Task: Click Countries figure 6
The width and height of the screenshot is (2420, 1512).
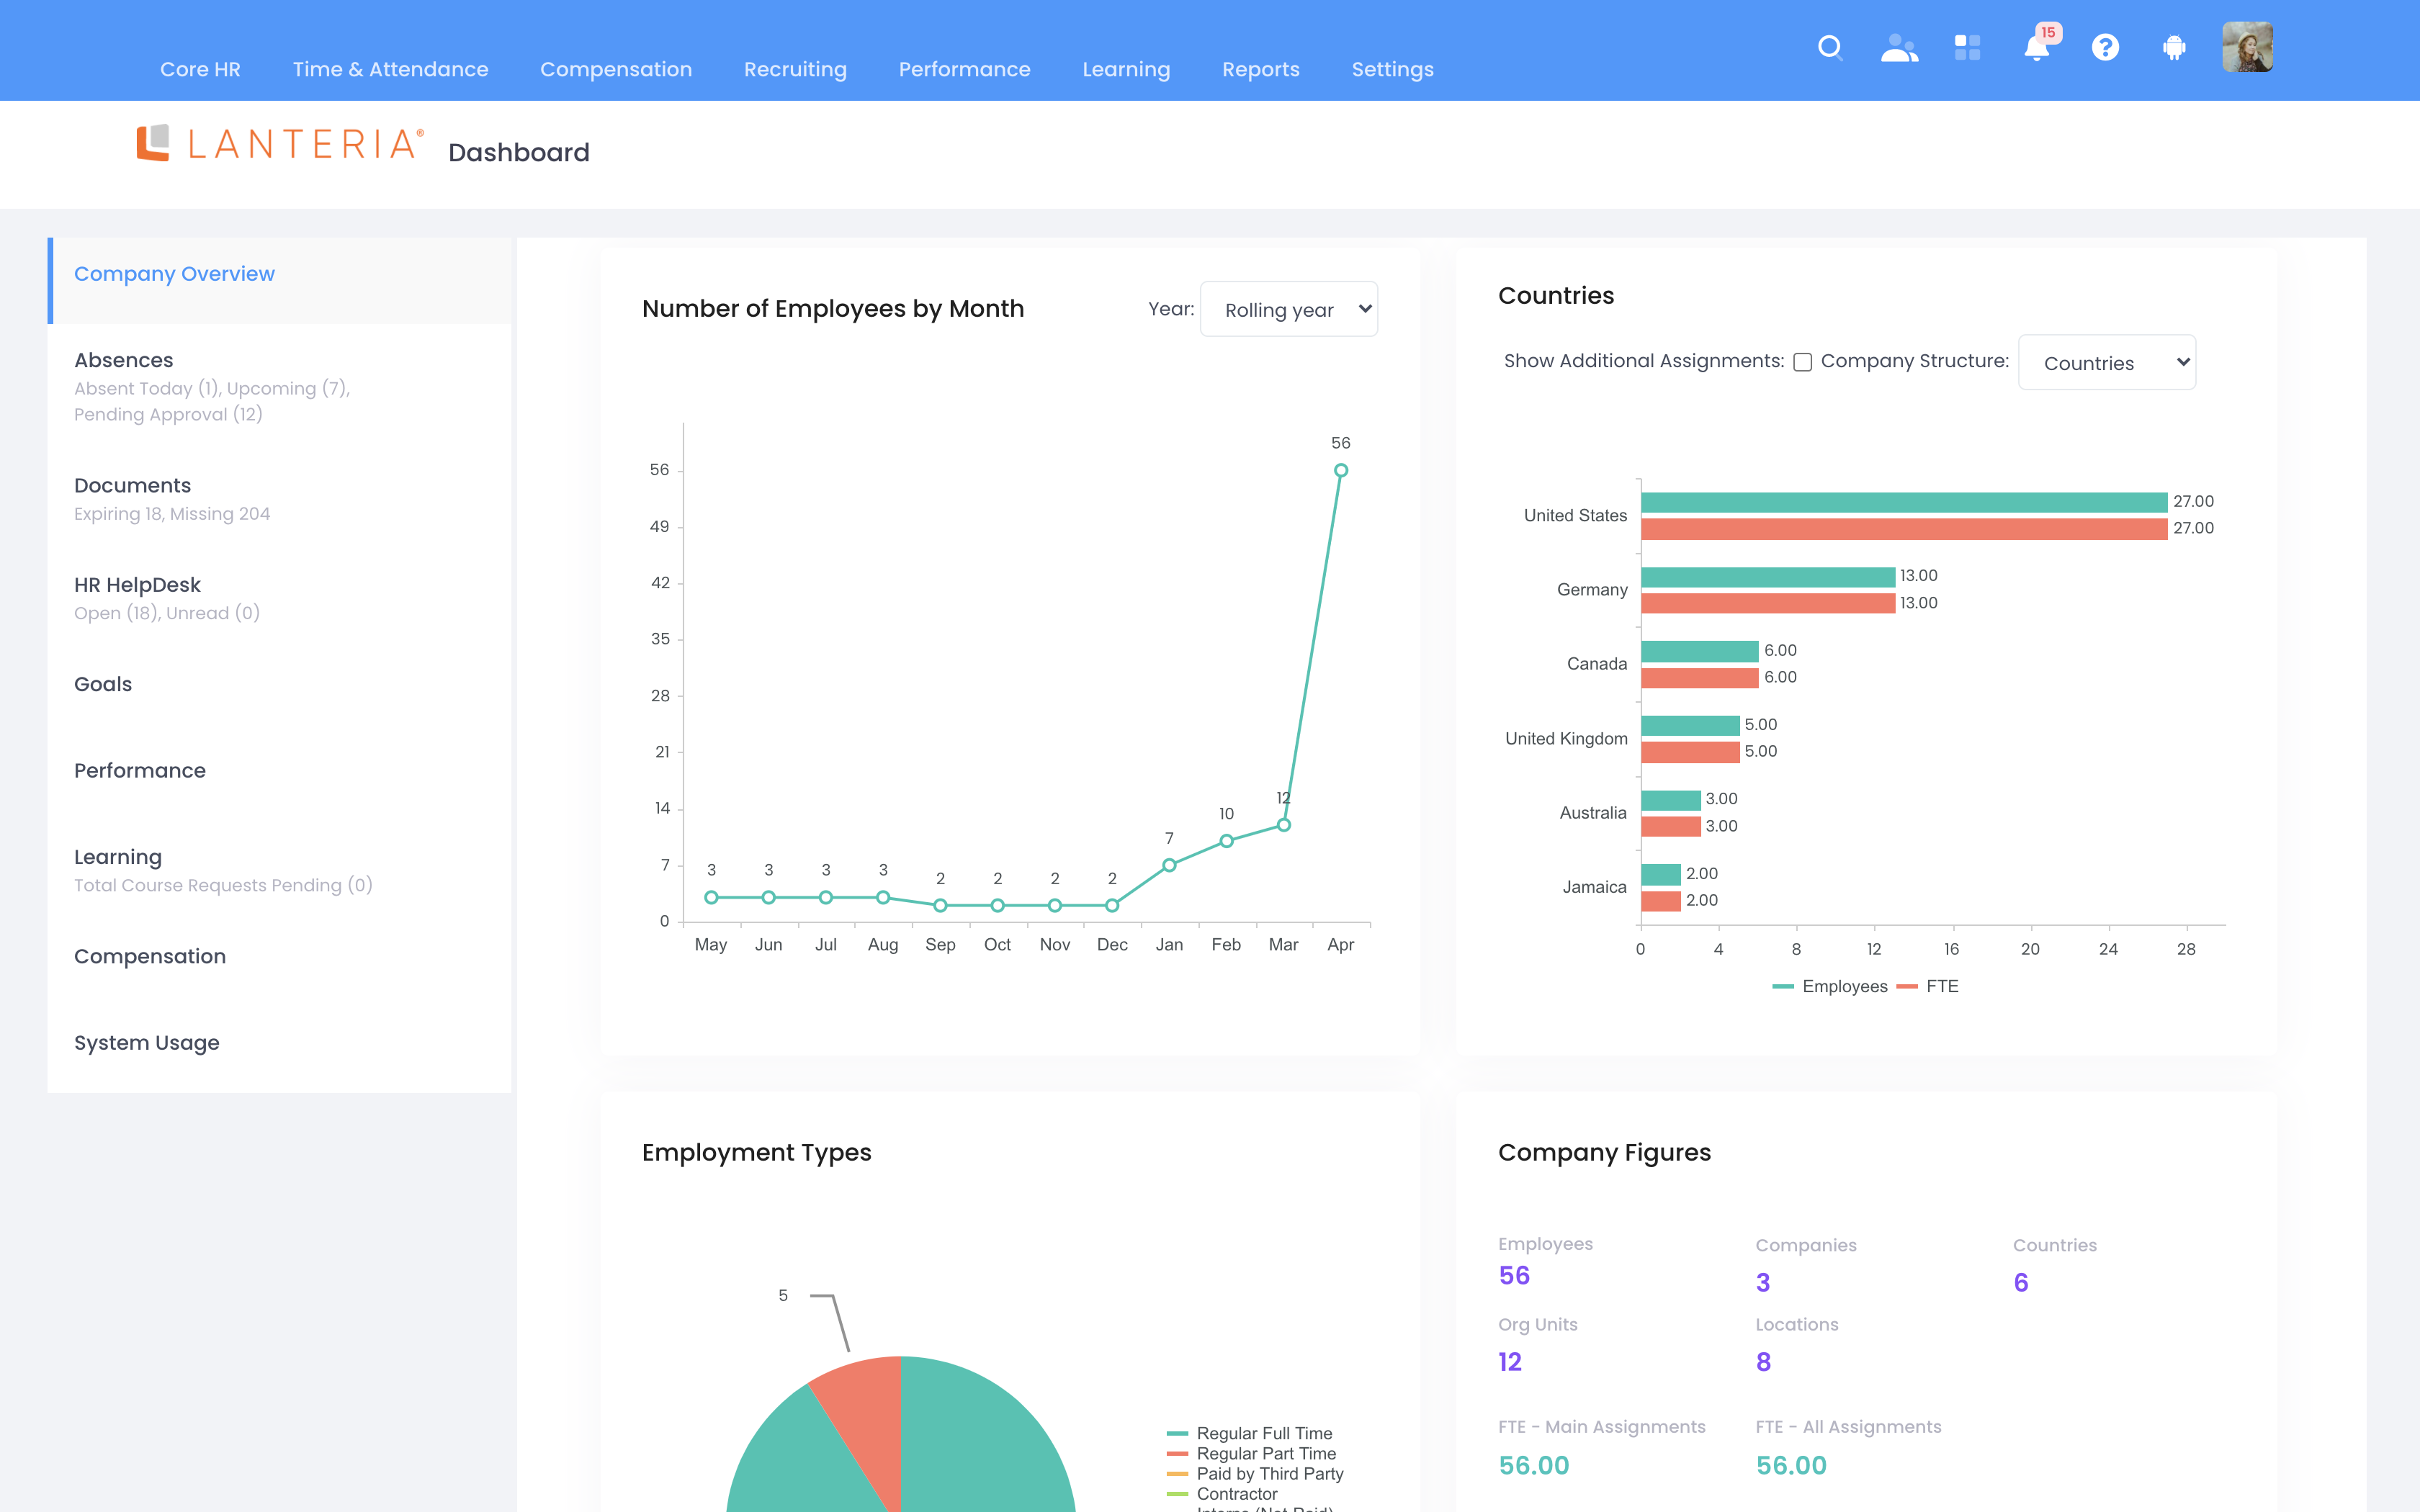Action: (2021, 1282)
